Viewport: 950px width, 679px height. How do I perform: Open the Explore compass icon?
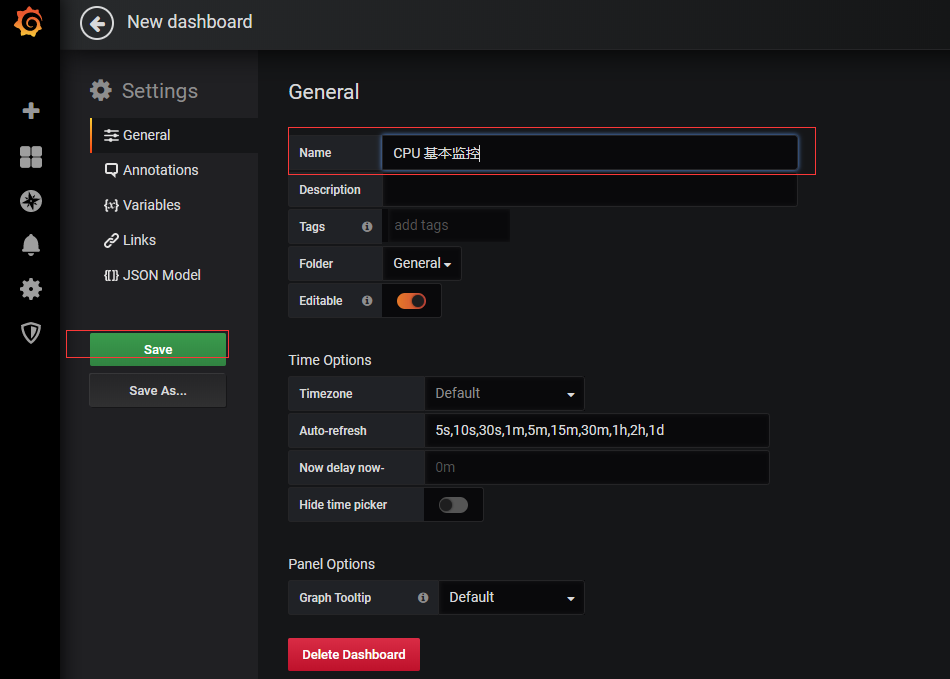click(x=31, y=201)
